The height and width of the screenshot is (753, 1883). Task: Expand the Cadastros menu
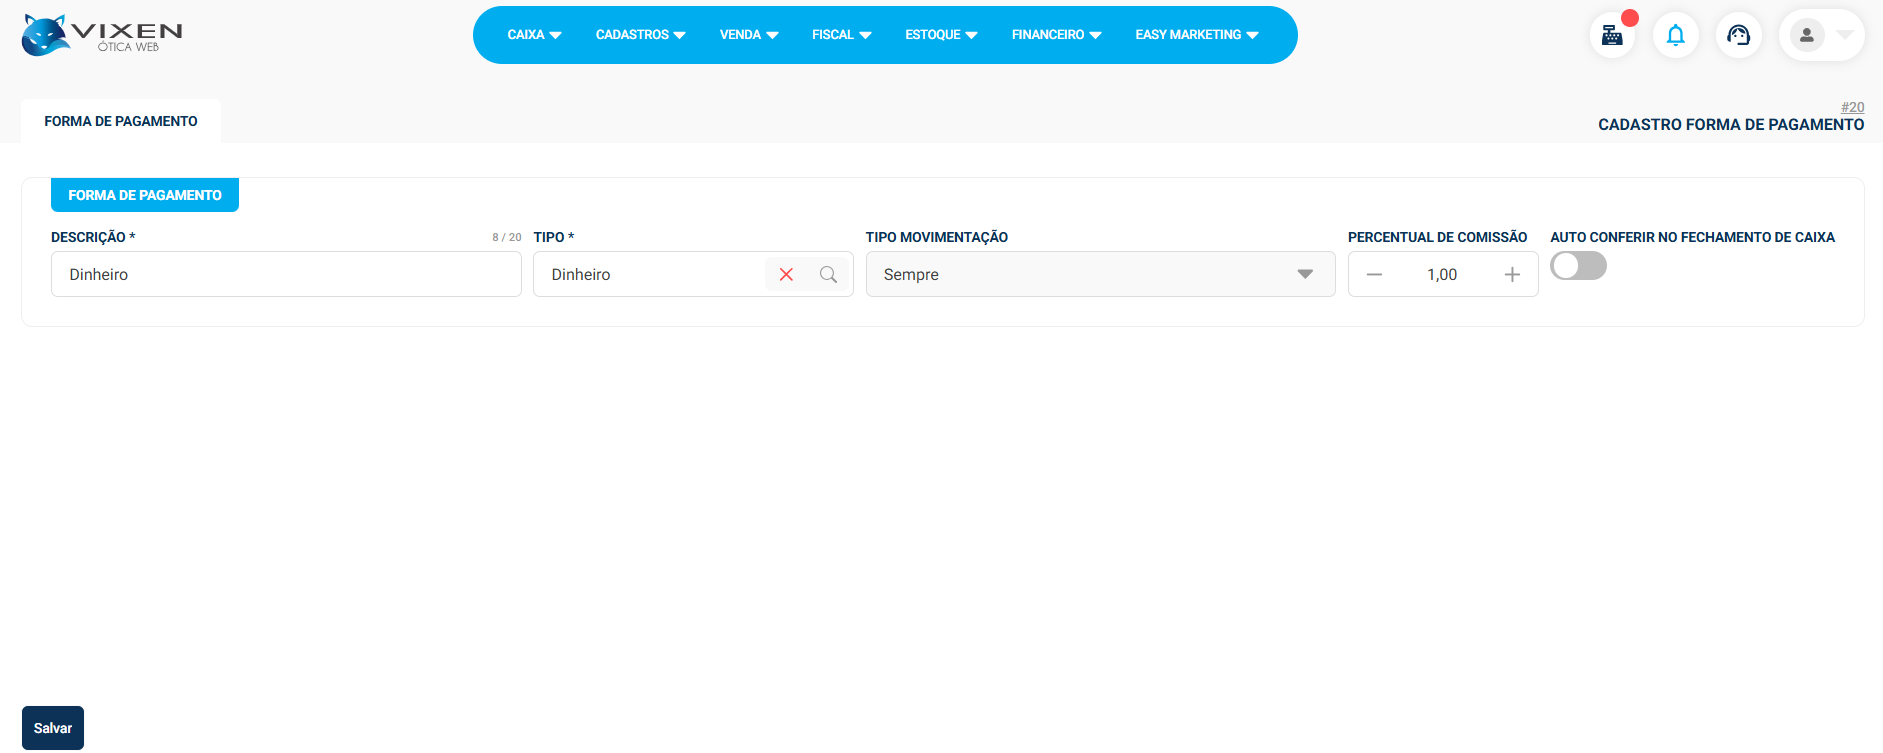click(x=640, y=35)
